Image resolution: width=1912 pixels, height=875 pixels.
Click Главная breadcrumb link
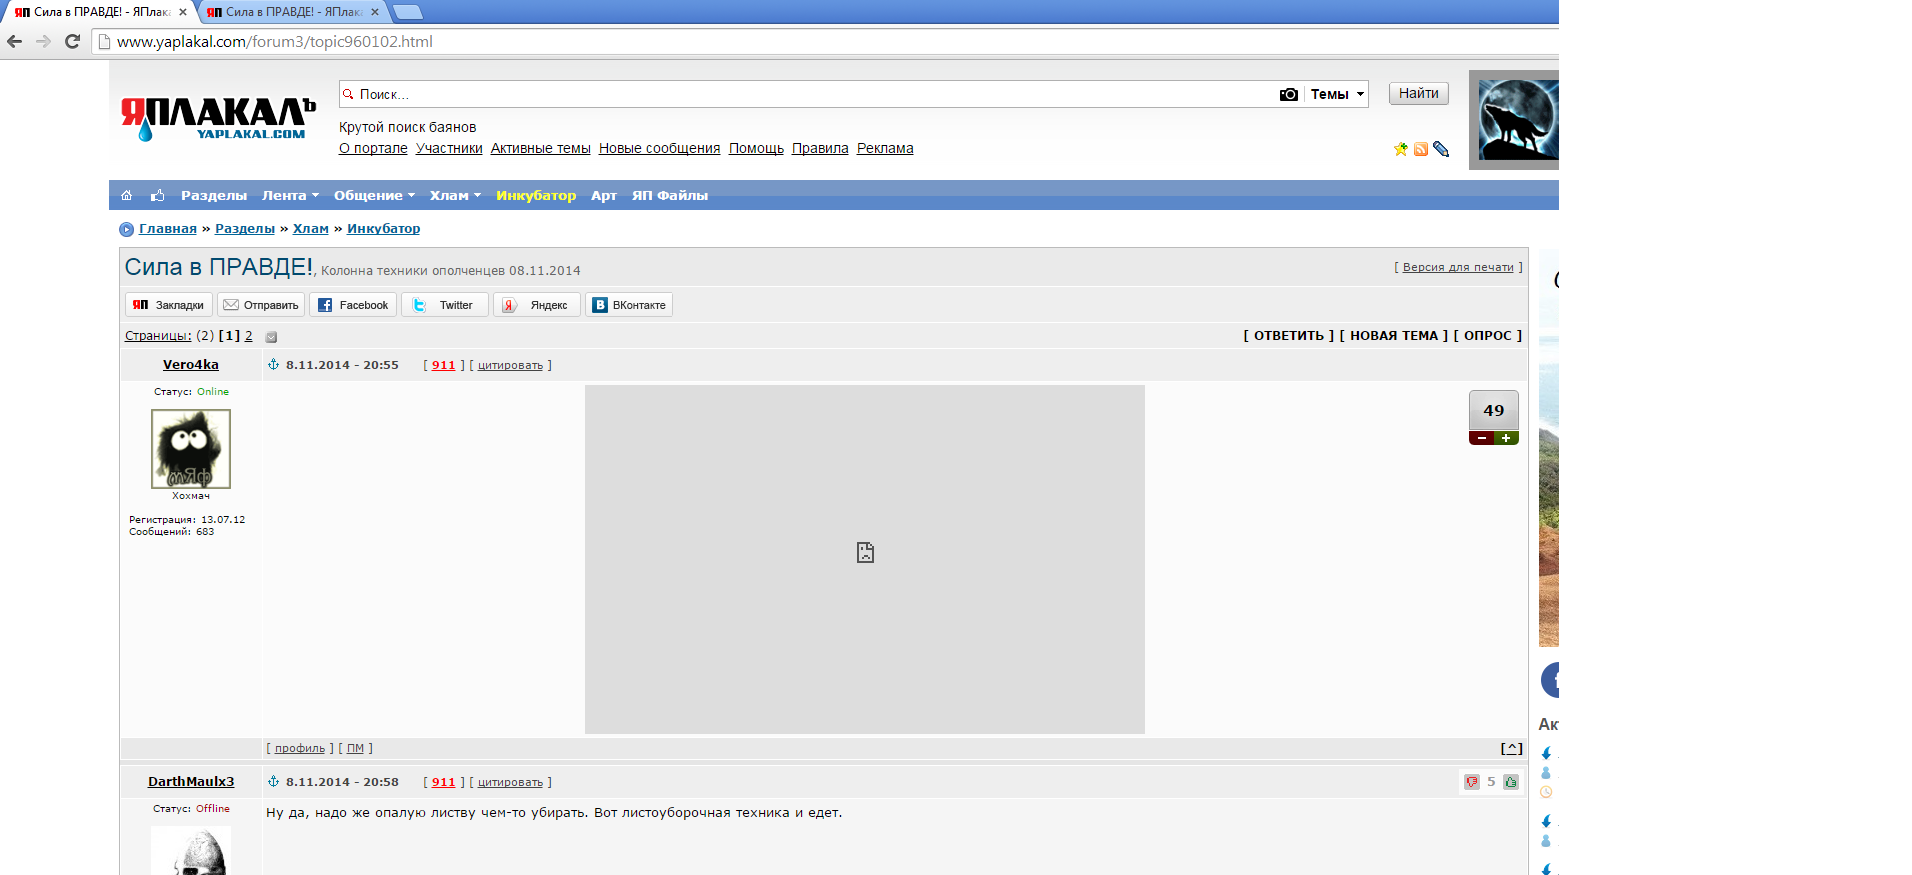coord(168,229)
